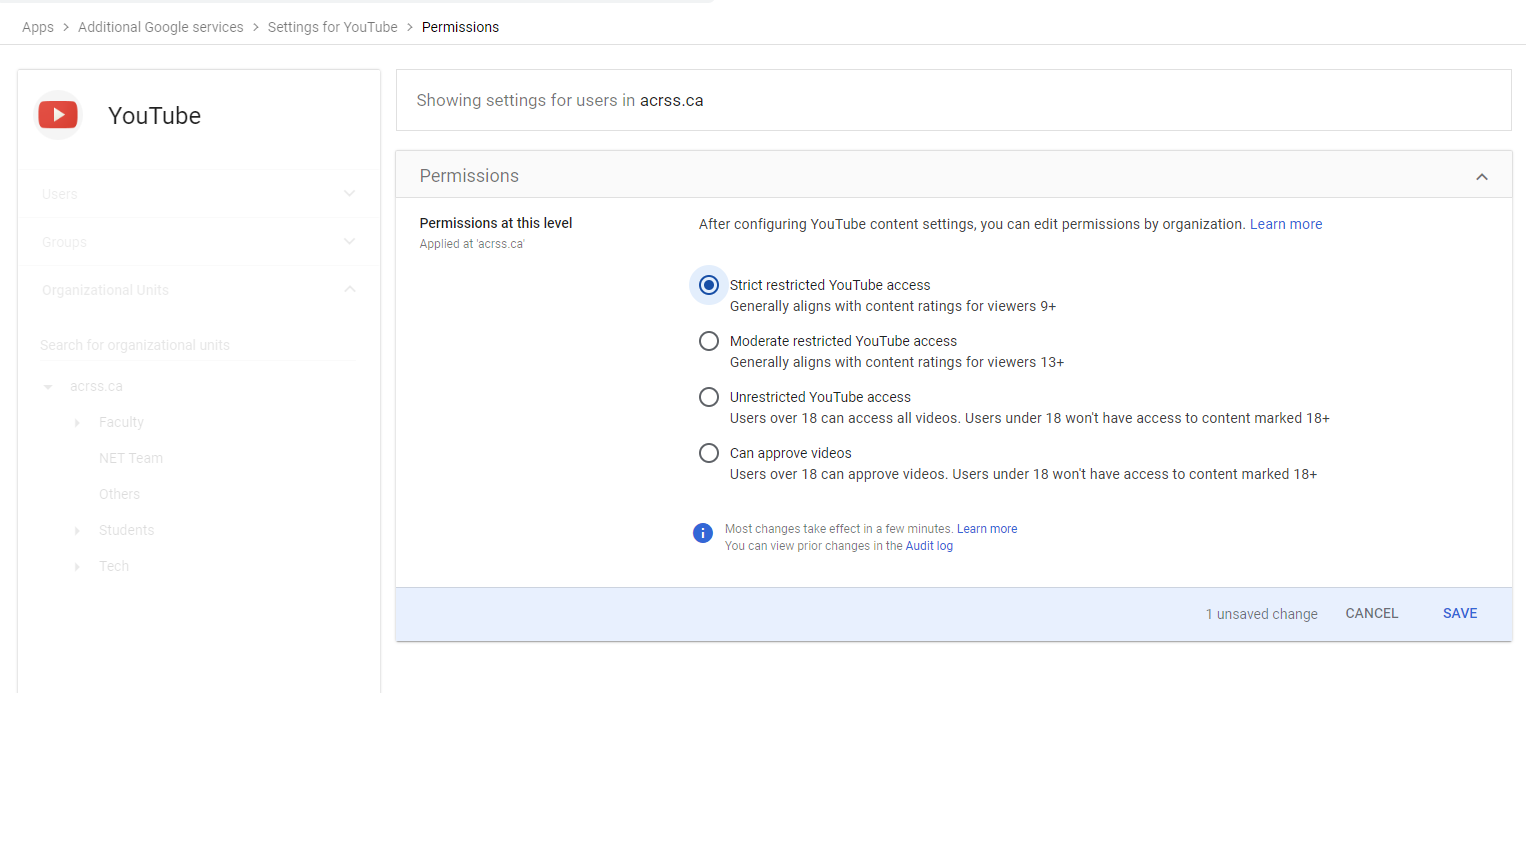Select the Others organizational unit
Viewport: 1526px width, 843px height.
coord(119,494)
